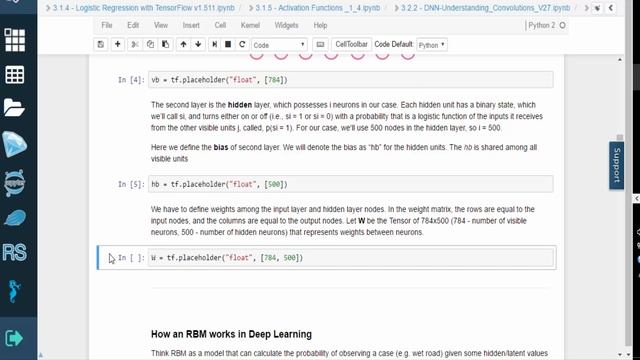Open the Insert menu

tap(191, 25)
